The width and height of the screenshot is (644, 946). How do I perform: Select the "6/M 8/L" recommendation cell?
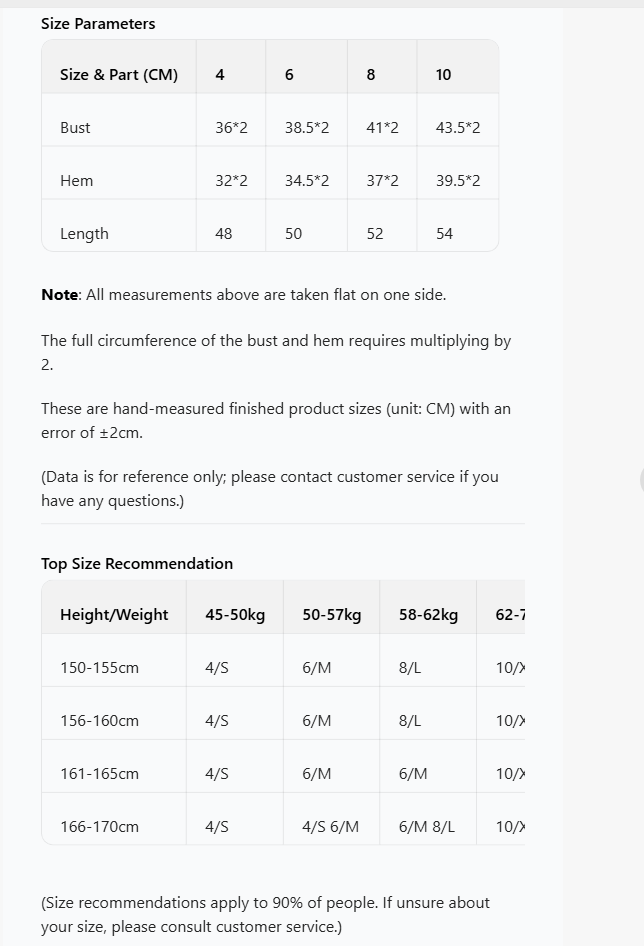tap(427, 826)
